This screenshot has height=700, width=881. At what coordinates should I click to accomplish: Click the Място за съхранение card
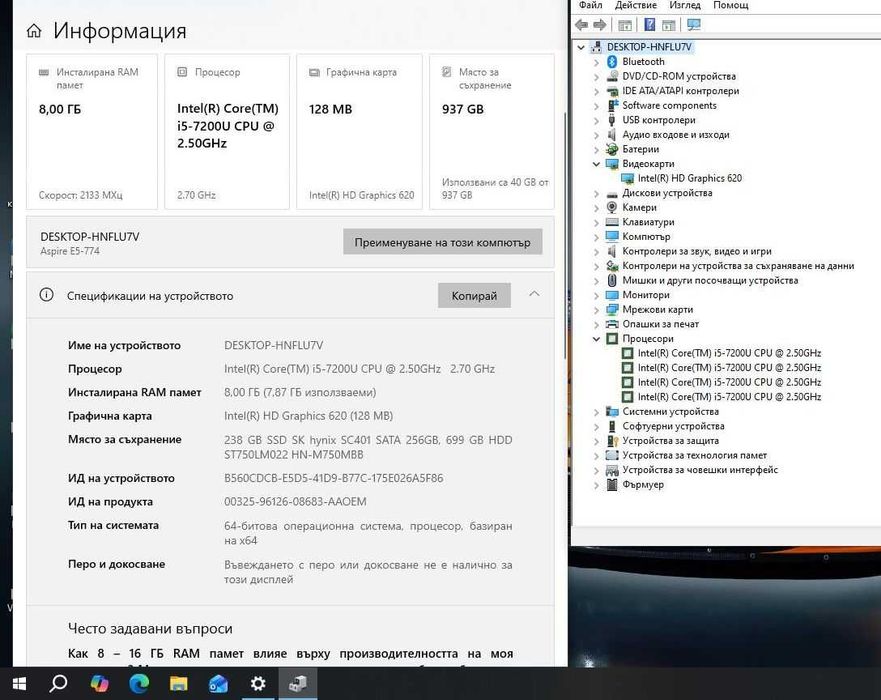pos(492,131)
